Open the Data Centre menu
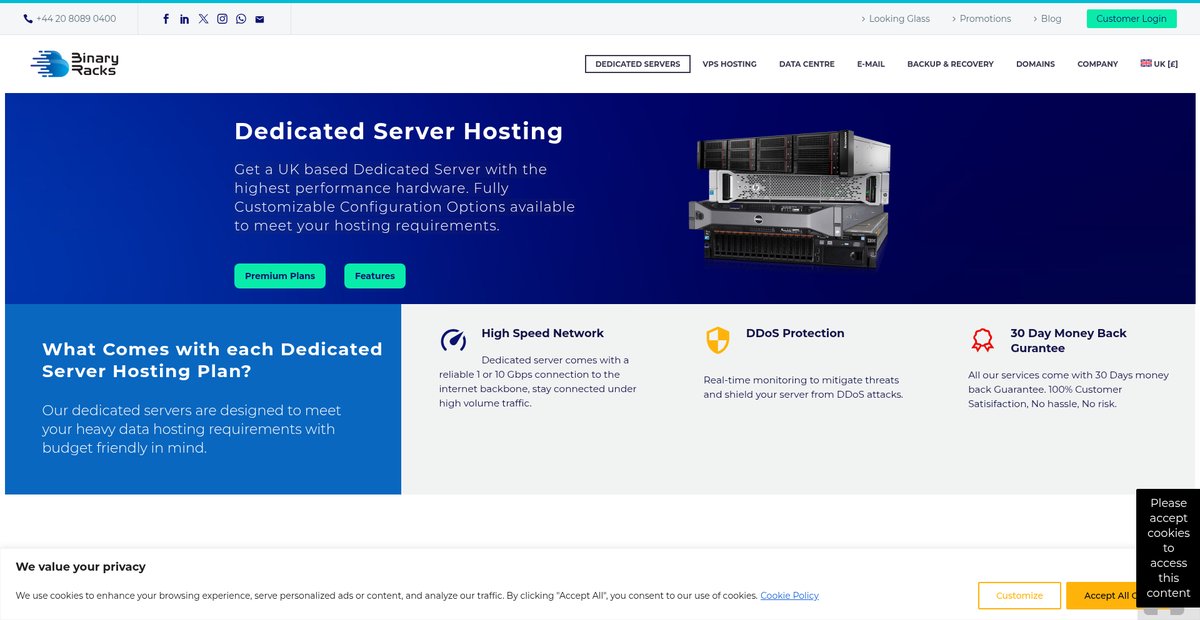This screenshot has height=620, width=1200. point(807,64)
